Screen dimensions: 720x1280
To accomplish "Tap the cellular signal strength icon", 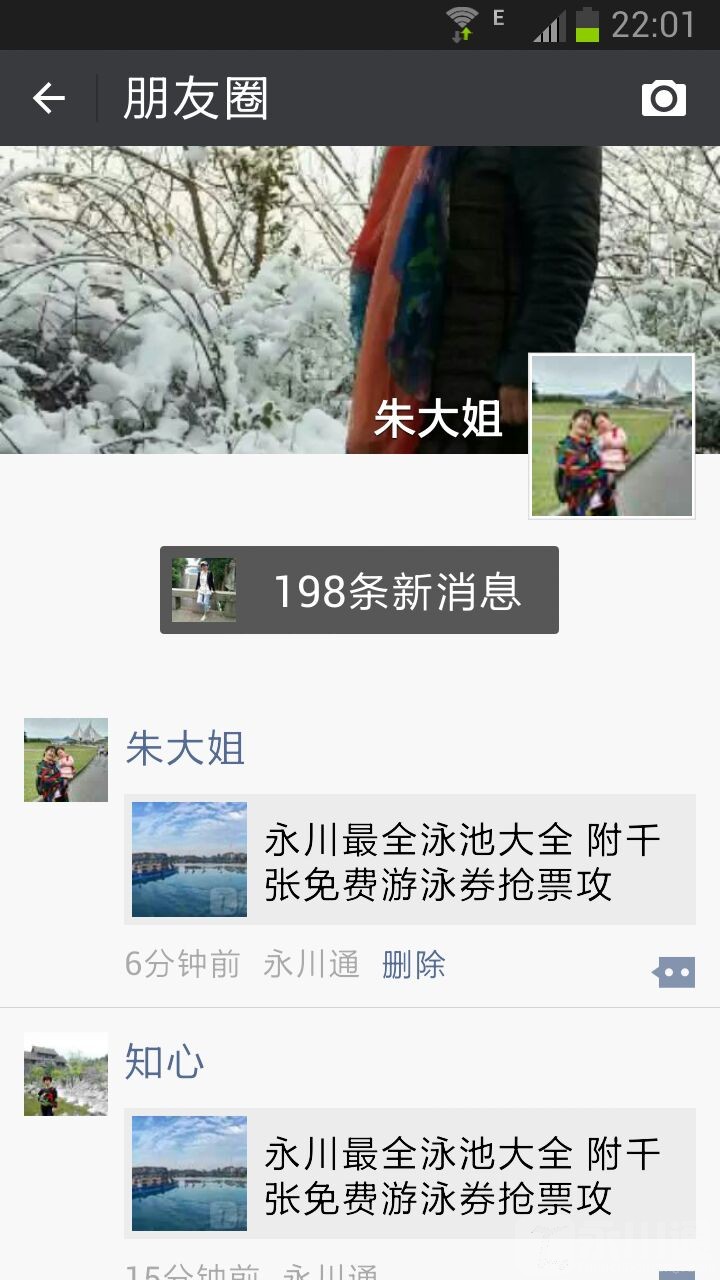I will (x=549, y=25).
